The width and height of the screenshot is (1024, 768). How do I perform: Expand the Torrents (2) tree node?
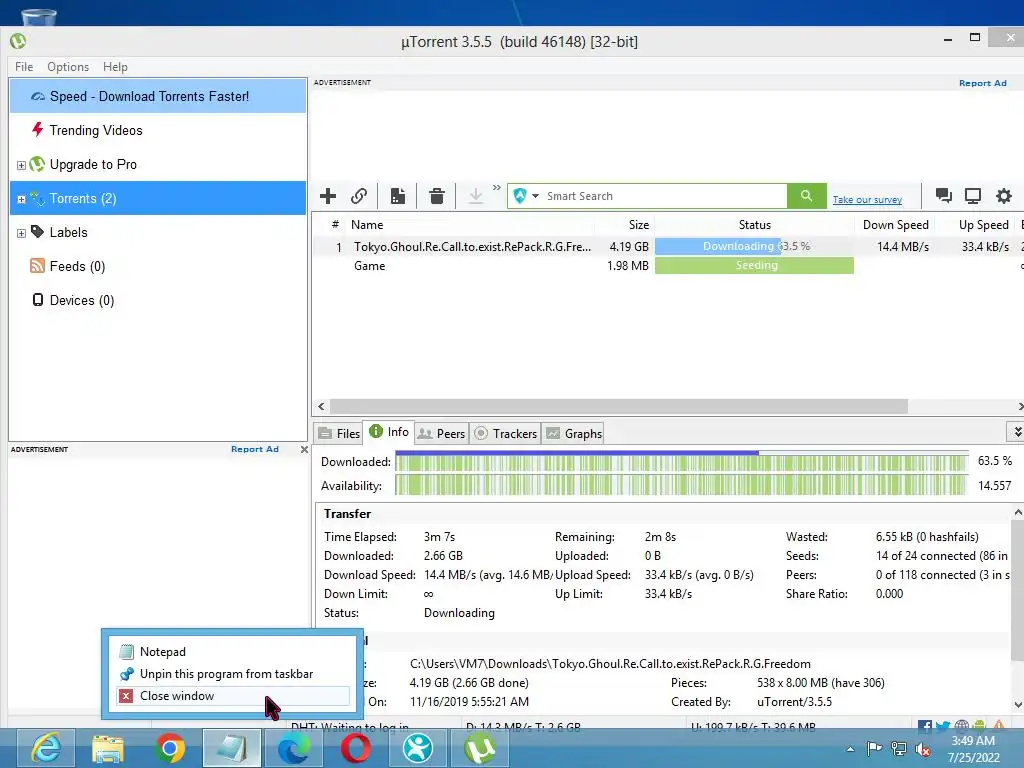point(21,199)
